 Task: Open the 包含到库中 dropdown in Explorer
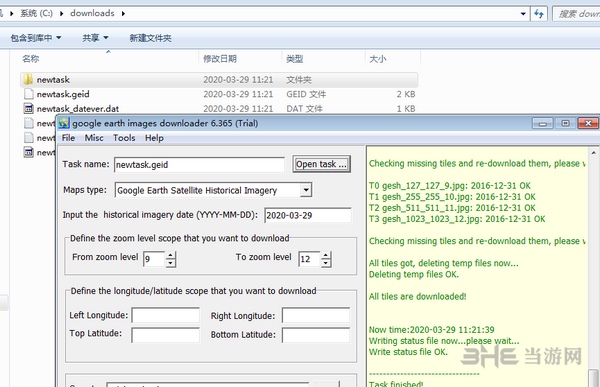click(x=36, y=38)
